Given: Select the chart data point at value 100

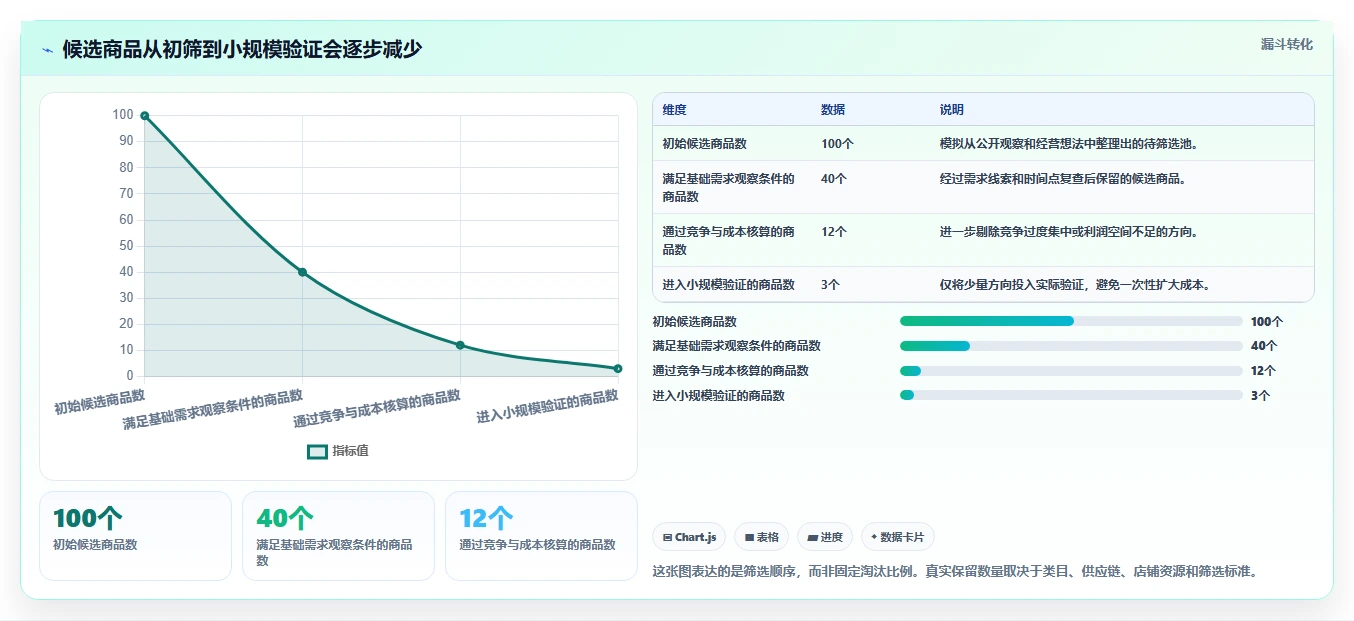Looking at the screenshot, I should (x=145, y=116).
